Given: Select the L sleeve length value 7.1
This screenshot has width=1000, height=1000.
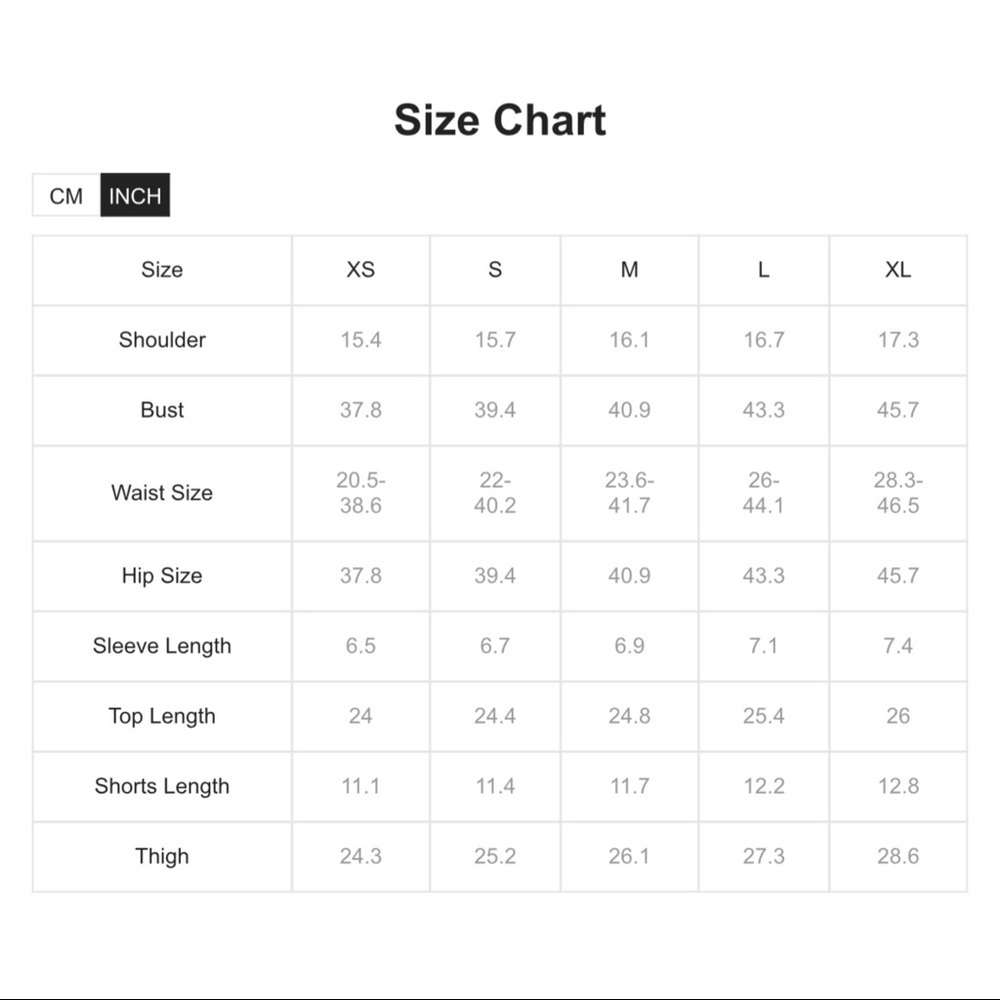Looking at the screenshot, I should (764, 646).
